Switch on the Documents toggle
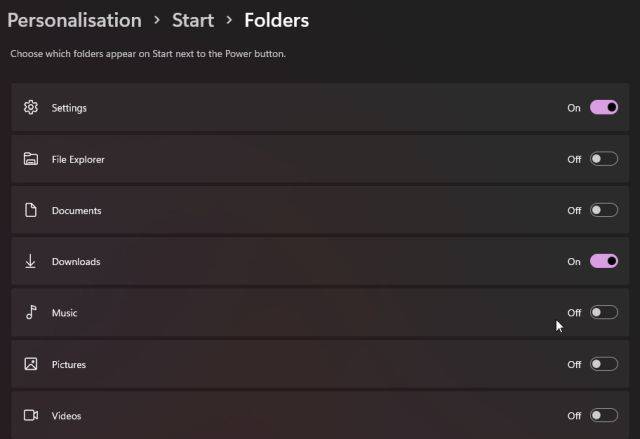This screenshot has width=640, height=439. click(x=603, y=210)
